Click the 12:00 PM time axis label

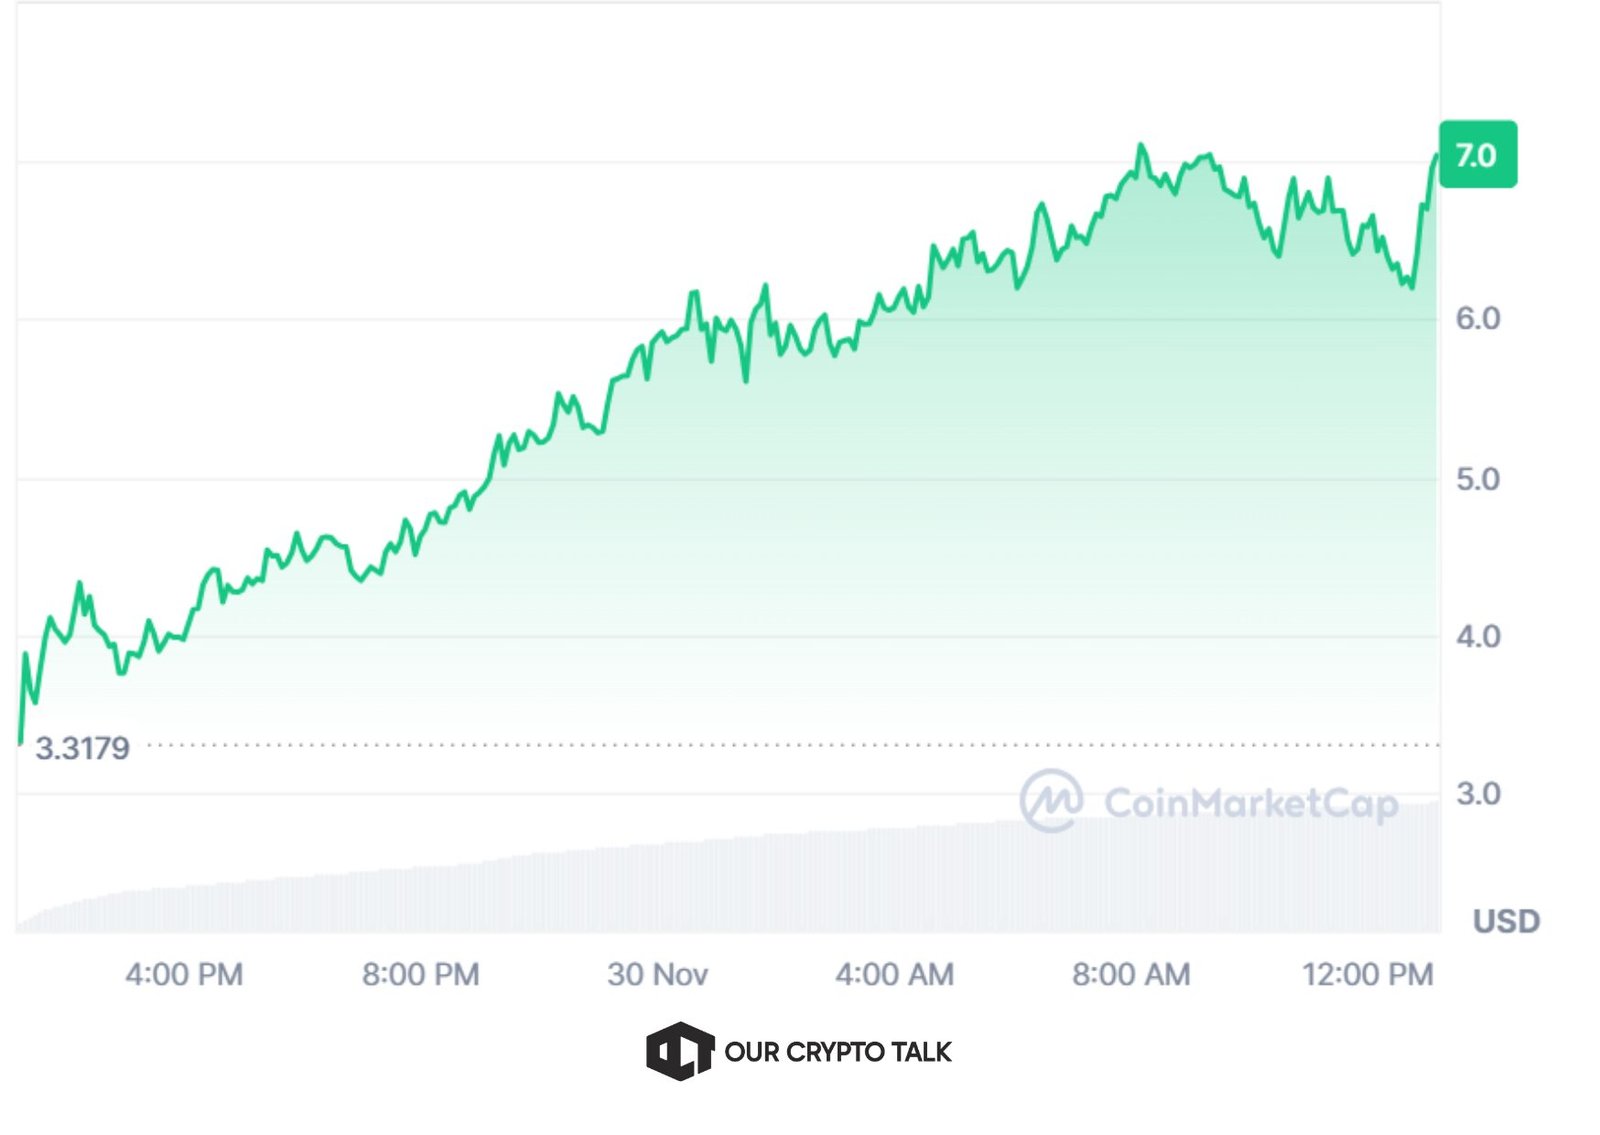tap(1367, 974)
